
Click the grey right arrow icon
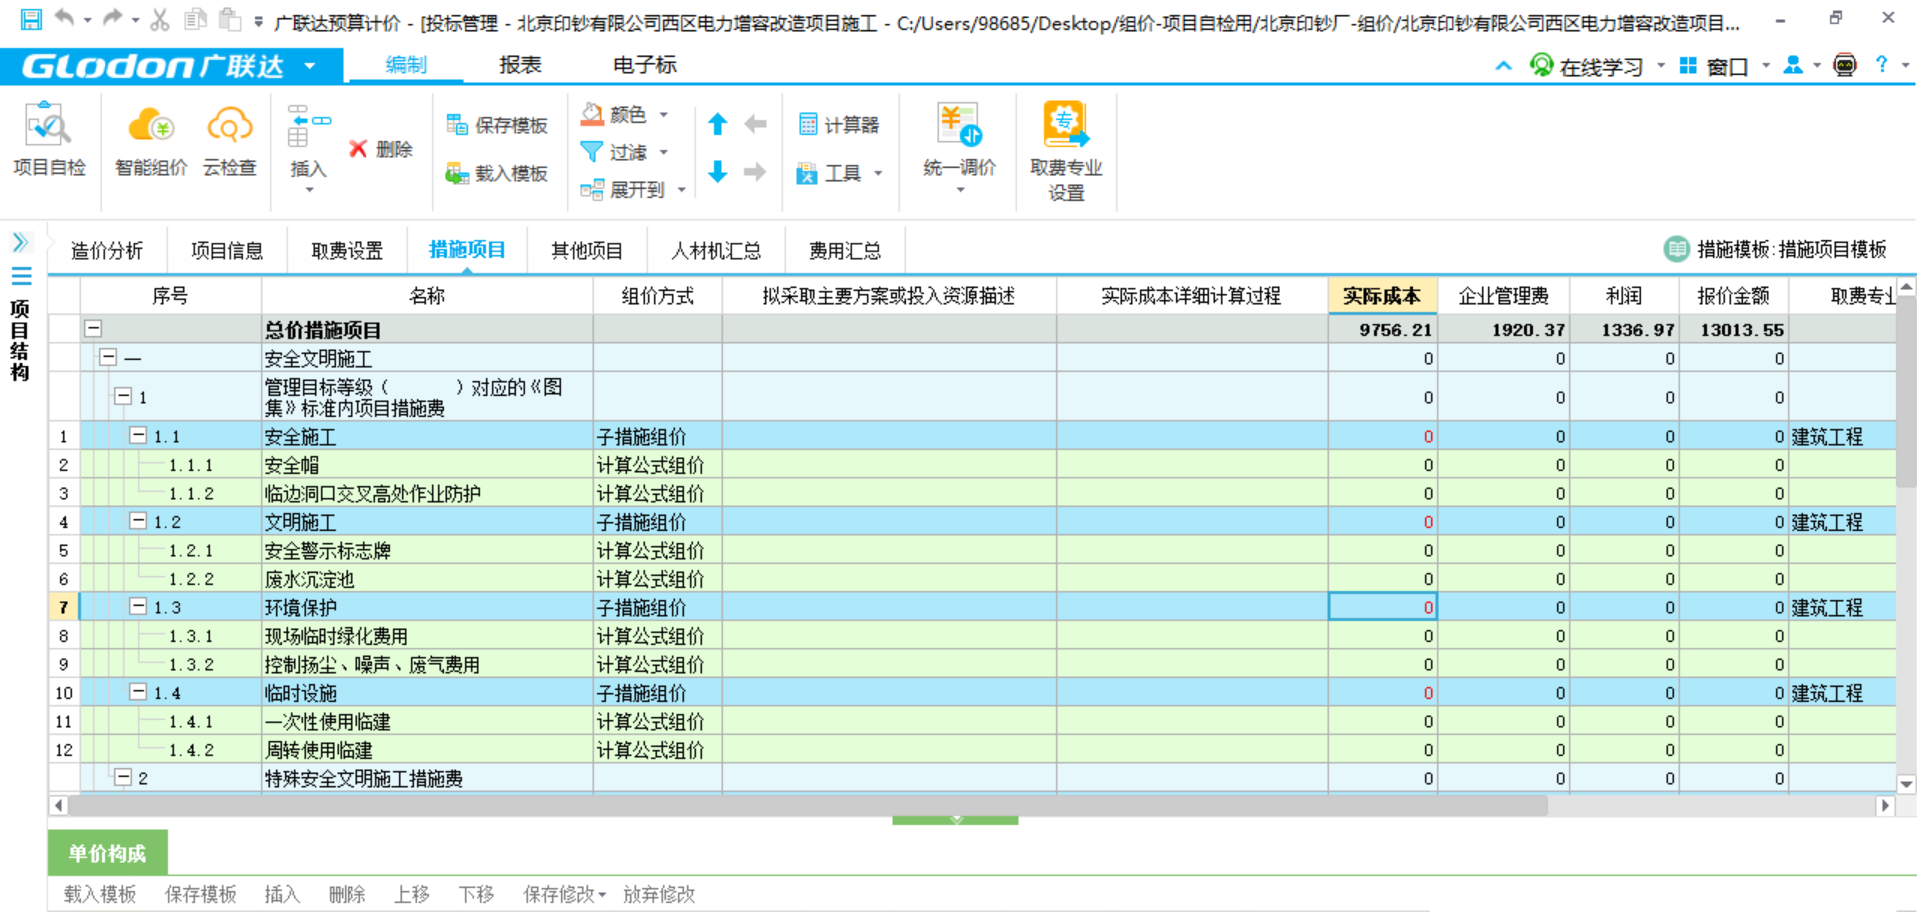[756, 172]
